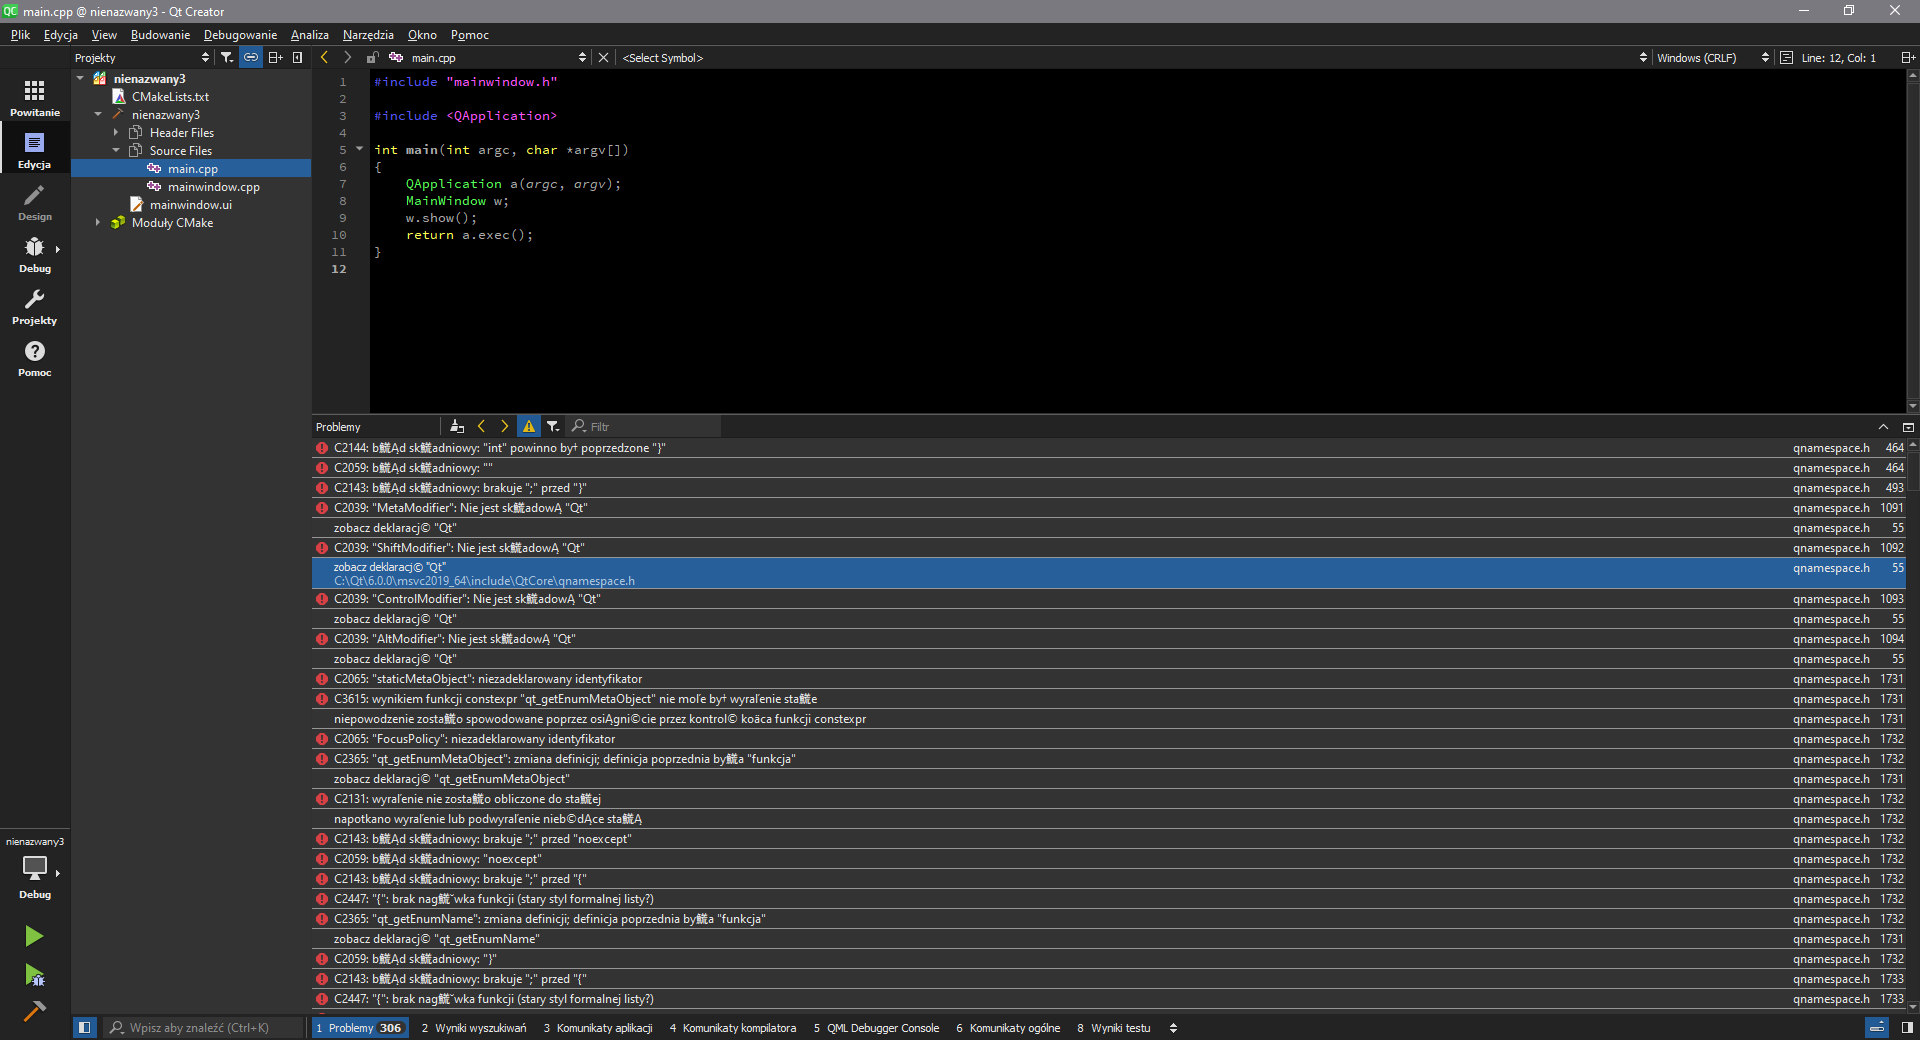Click the Filtr input field

(650, 427)
